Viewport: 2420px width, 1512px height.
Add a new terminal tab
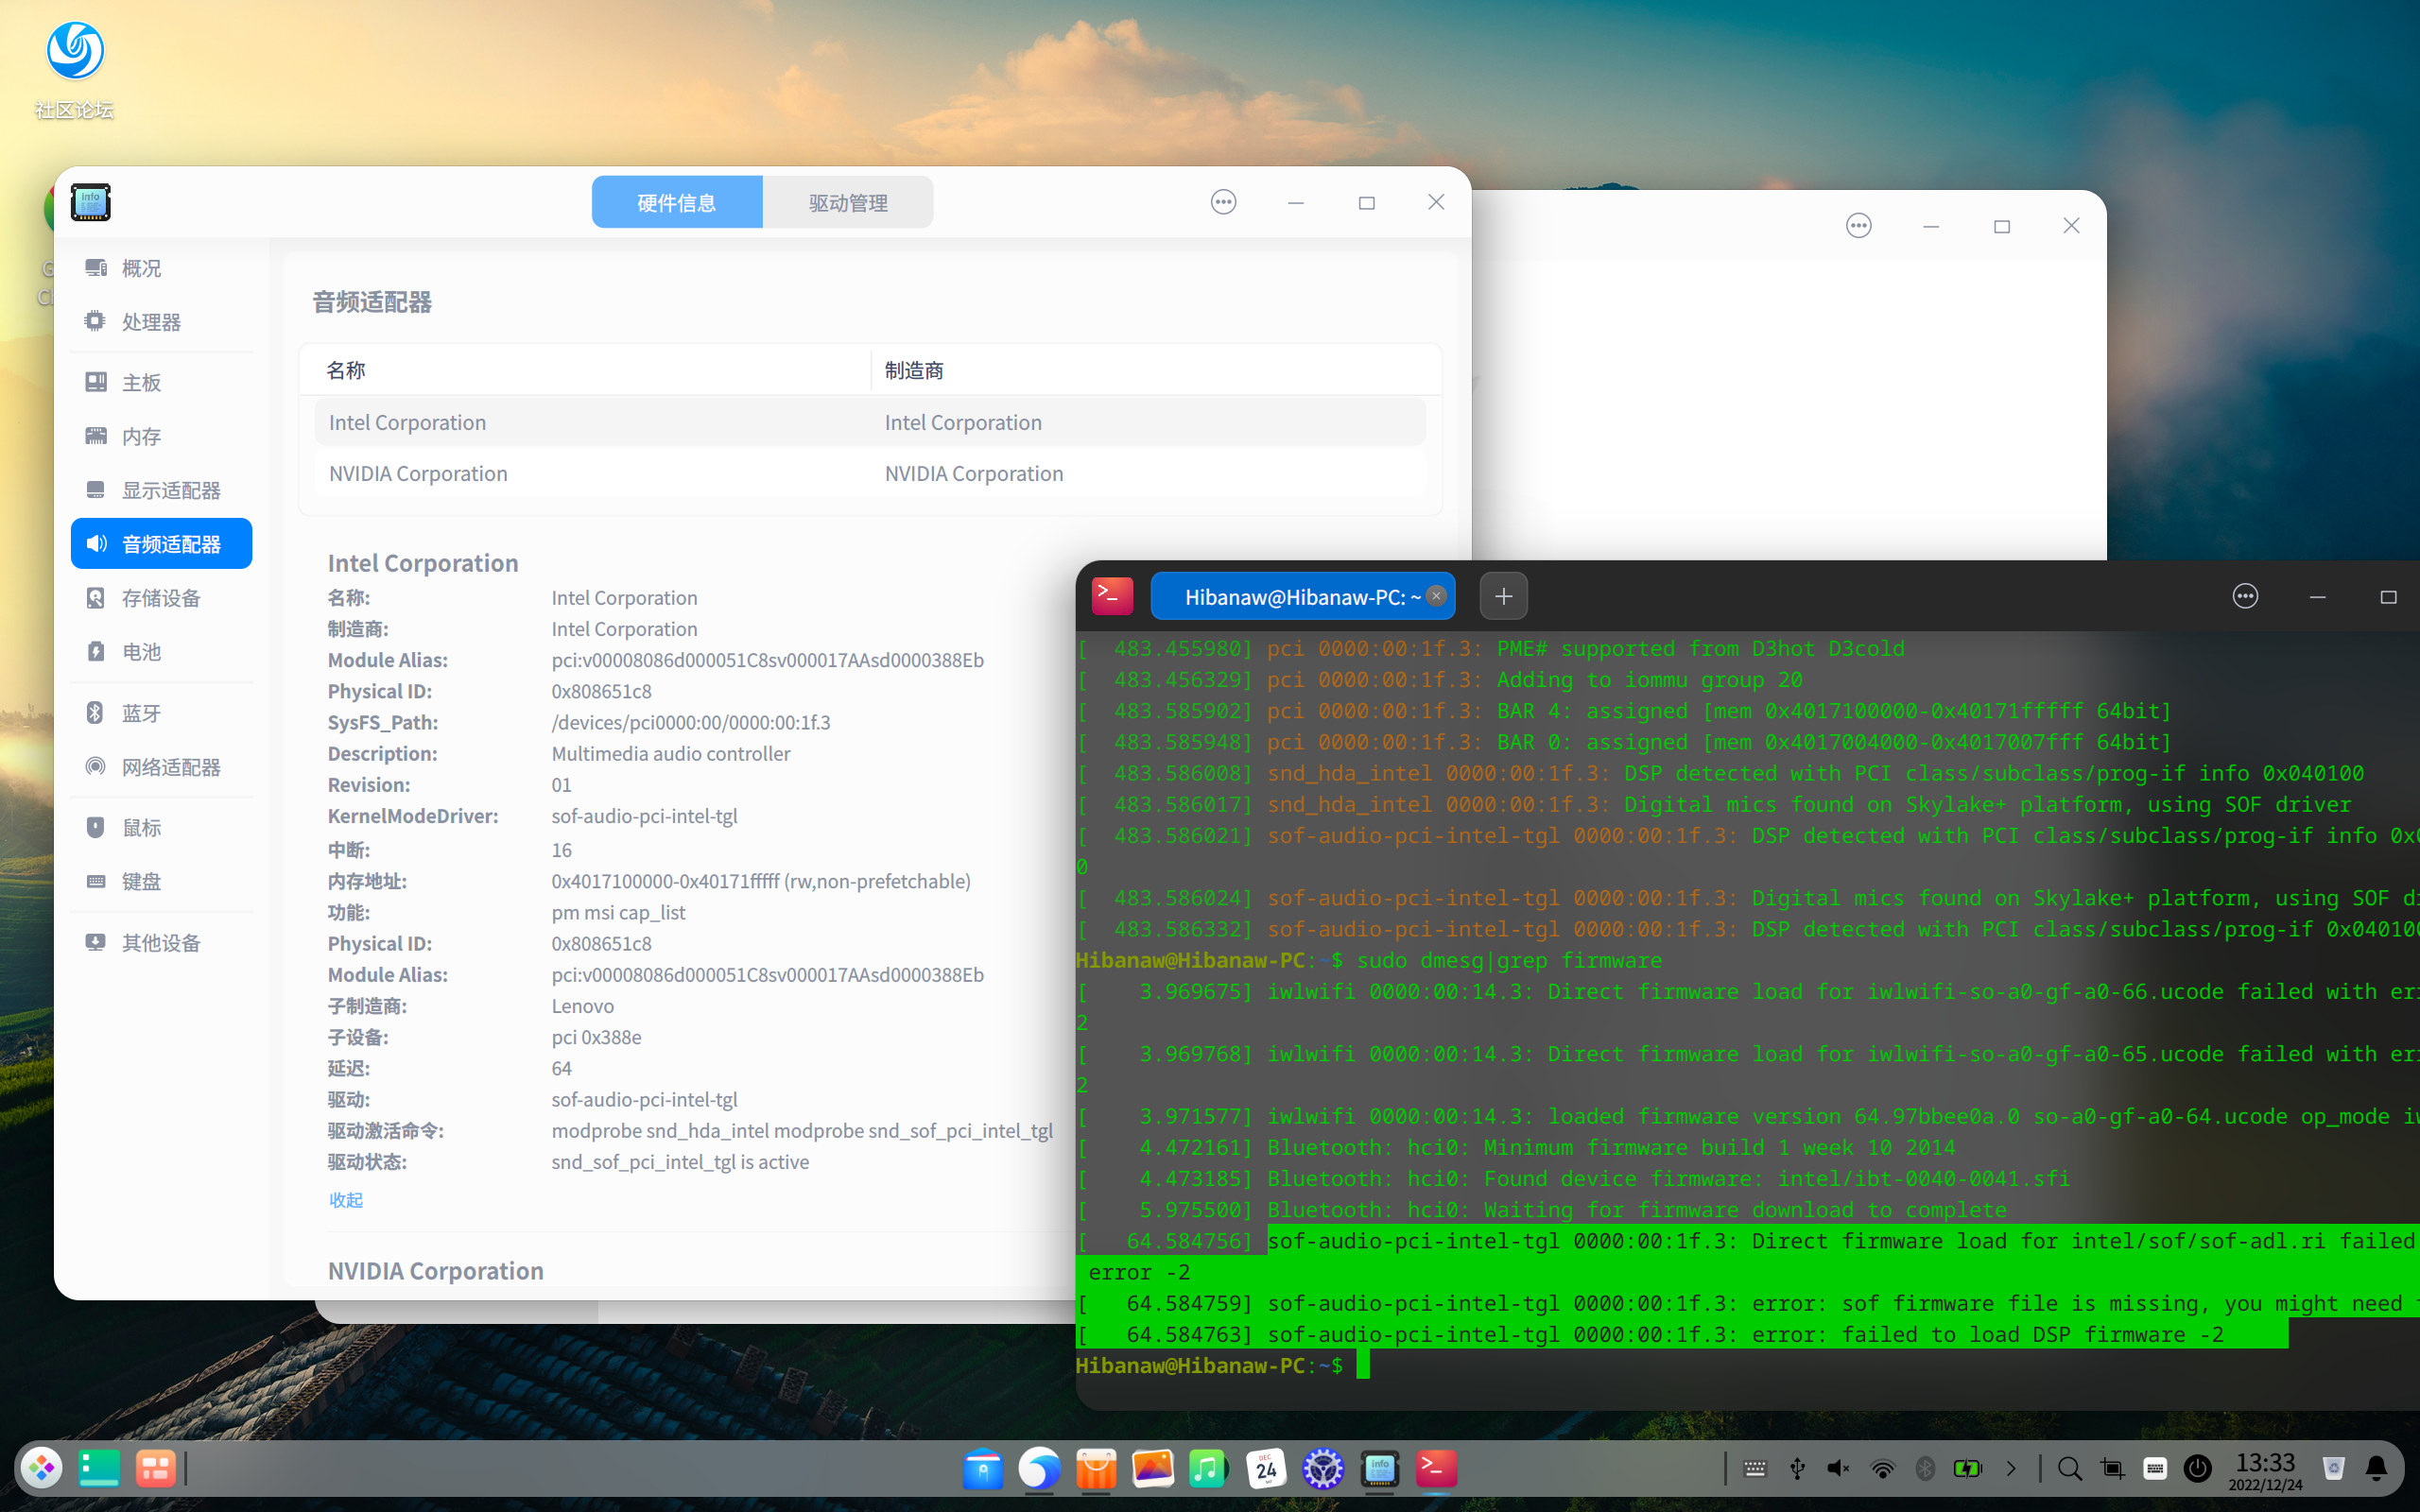(1503, 597)
